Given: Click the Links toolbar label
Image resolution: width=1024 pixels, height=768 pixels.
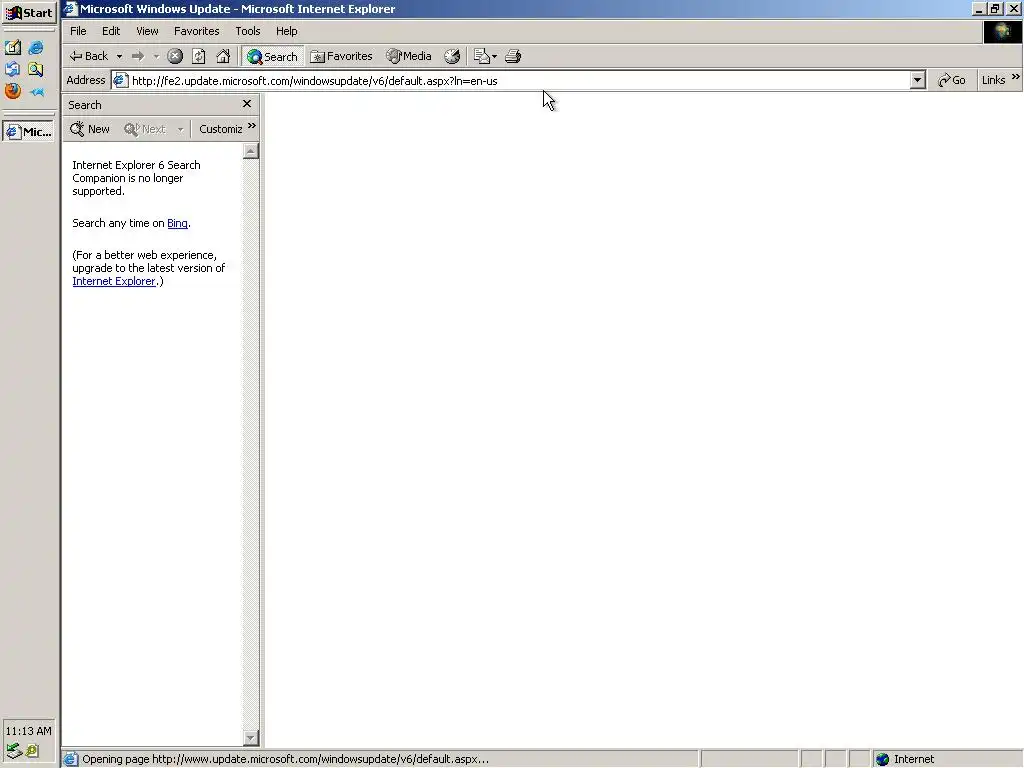Looking at the screenshot, I should click(993, 80).
